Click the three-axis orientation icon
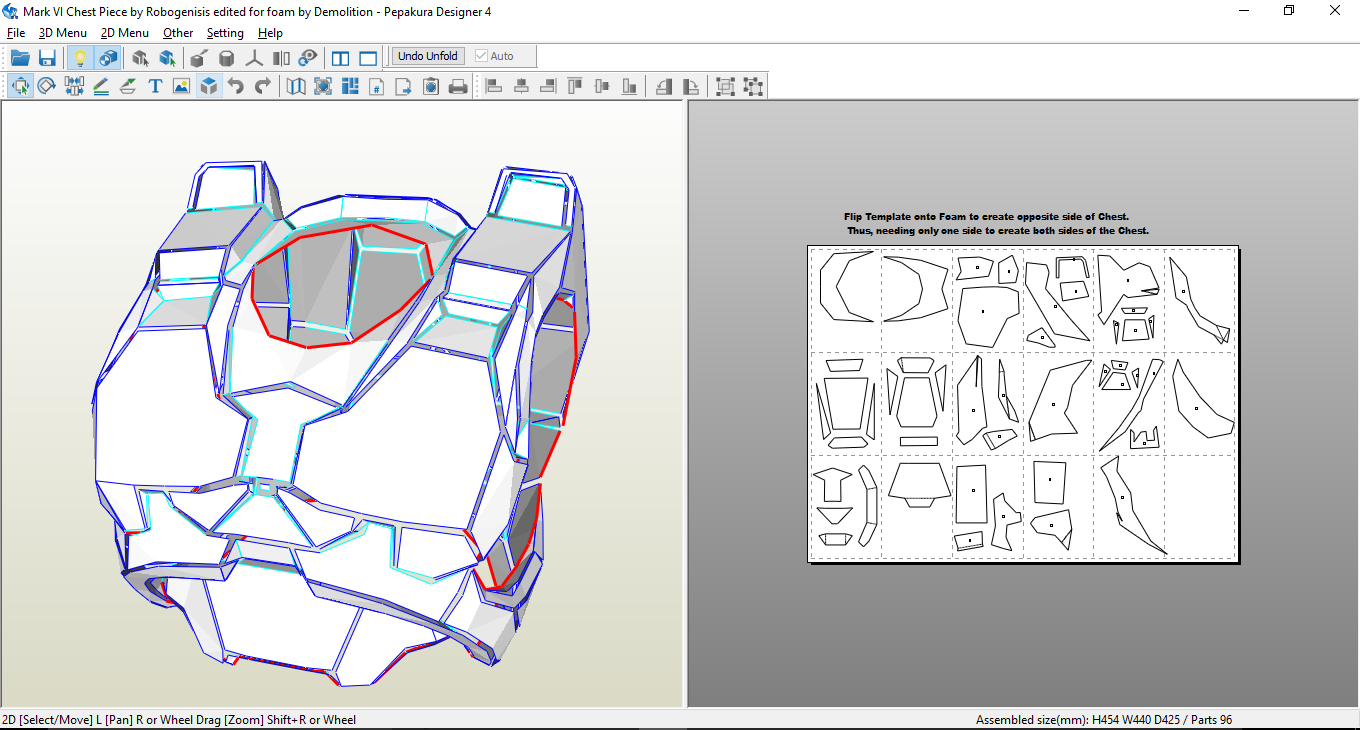 click(x=254, y=57)
